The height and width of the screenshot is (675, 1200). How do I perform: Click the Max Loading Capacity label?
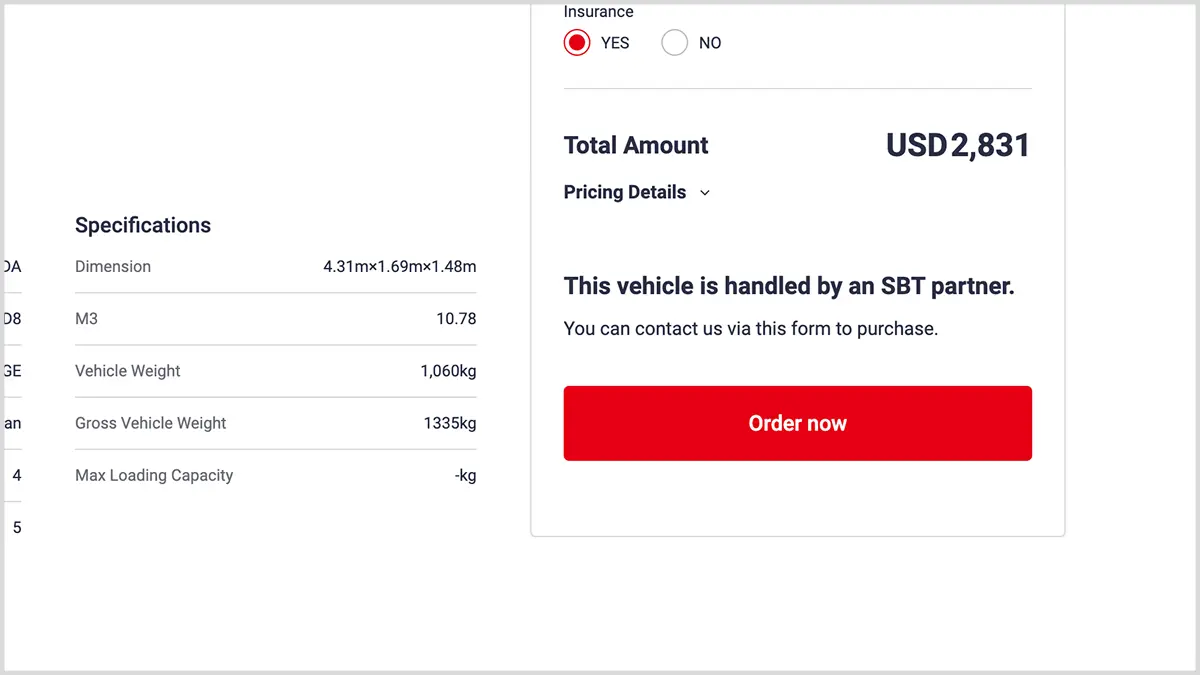coord(154,475)
